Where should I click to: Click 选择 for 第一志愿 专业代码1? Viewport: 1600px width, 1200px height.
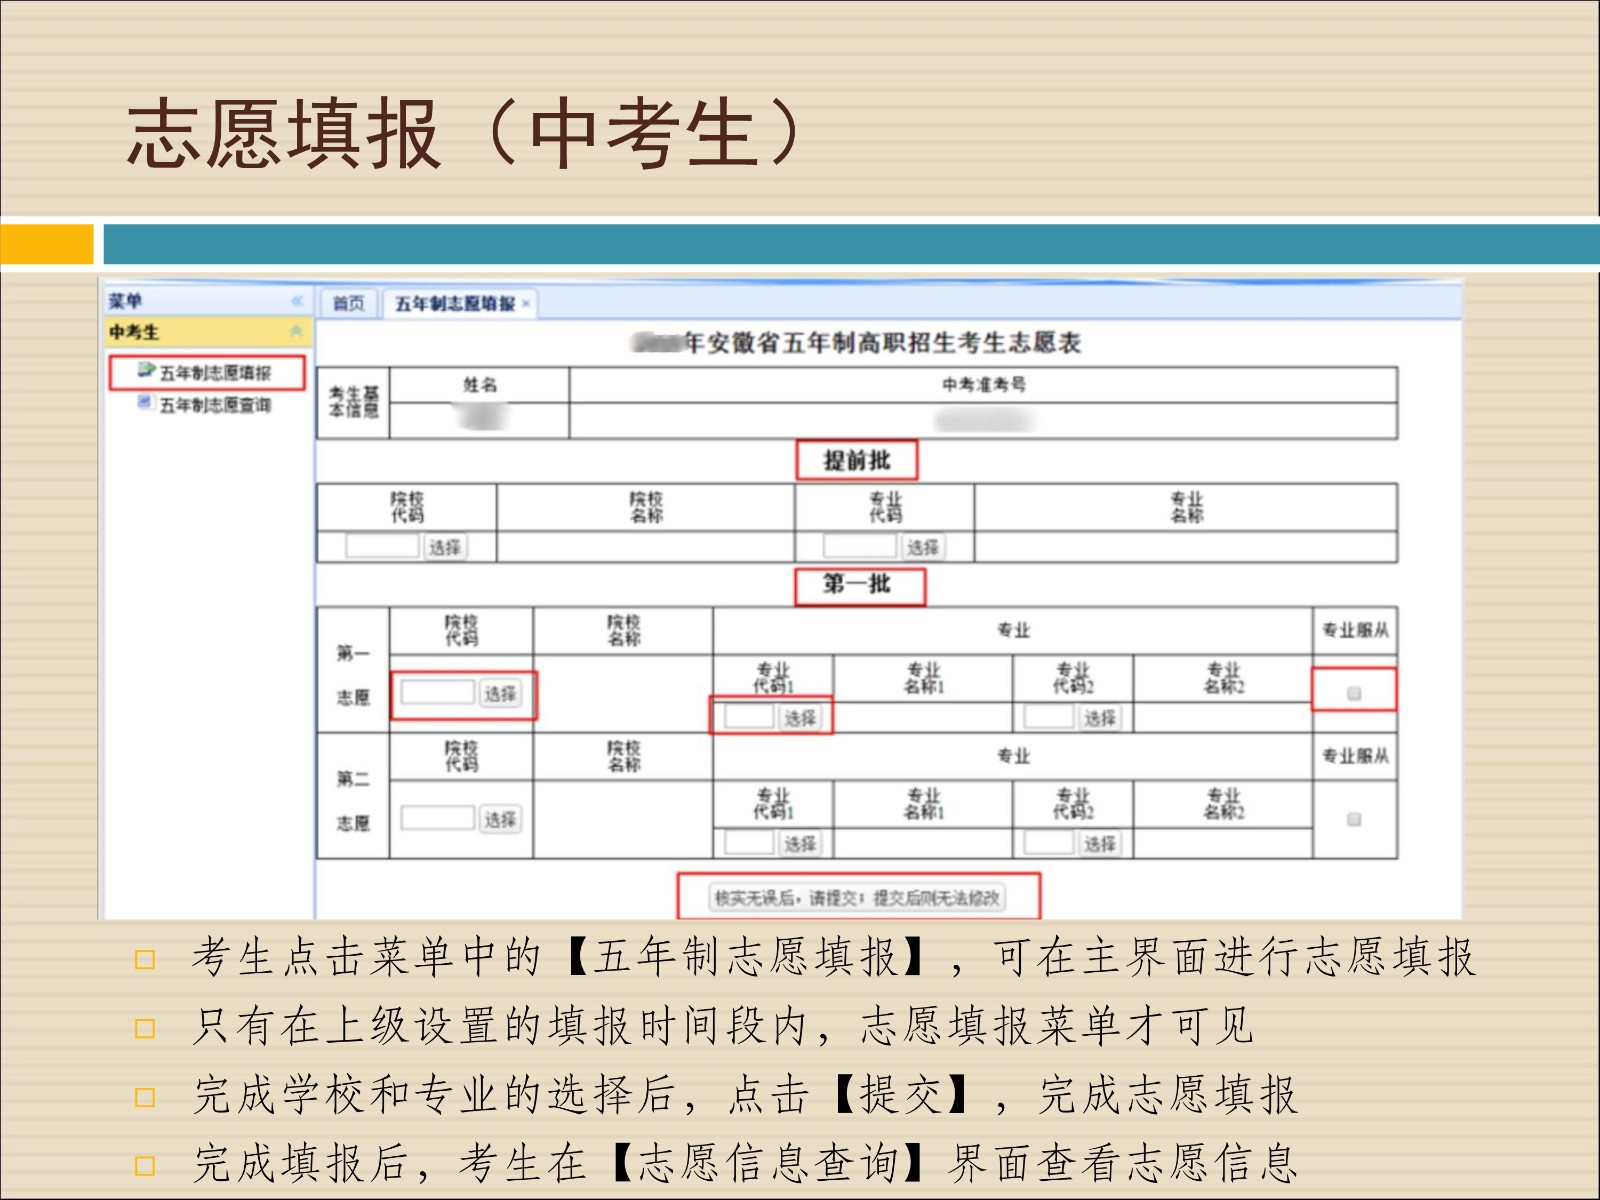coord(800,717)
